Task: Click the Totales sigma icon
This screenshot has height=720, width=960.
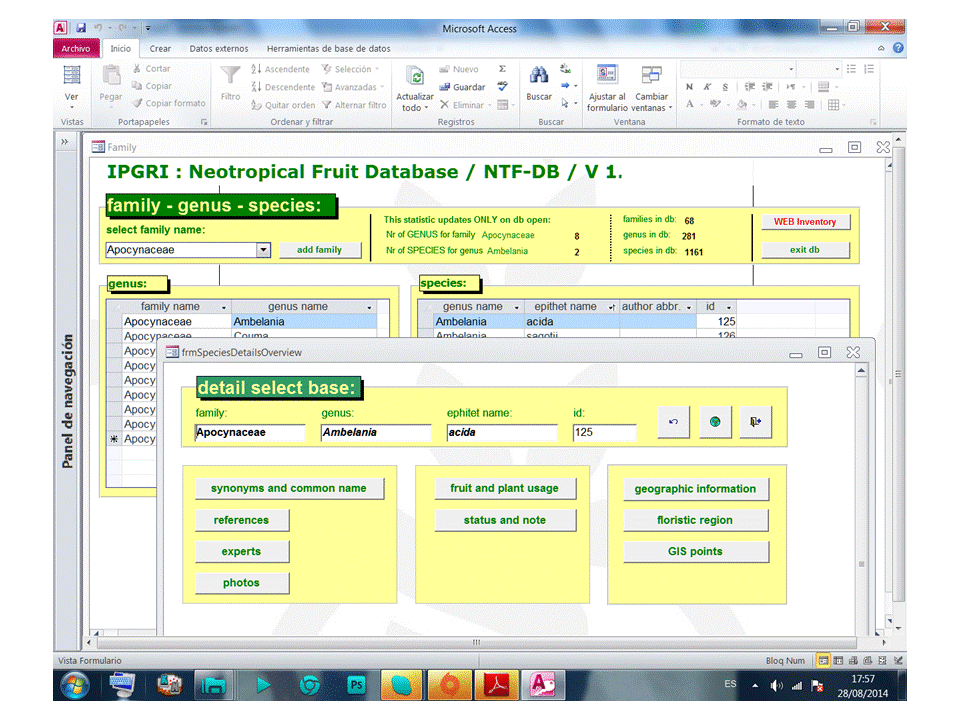Action: (502, 69)
